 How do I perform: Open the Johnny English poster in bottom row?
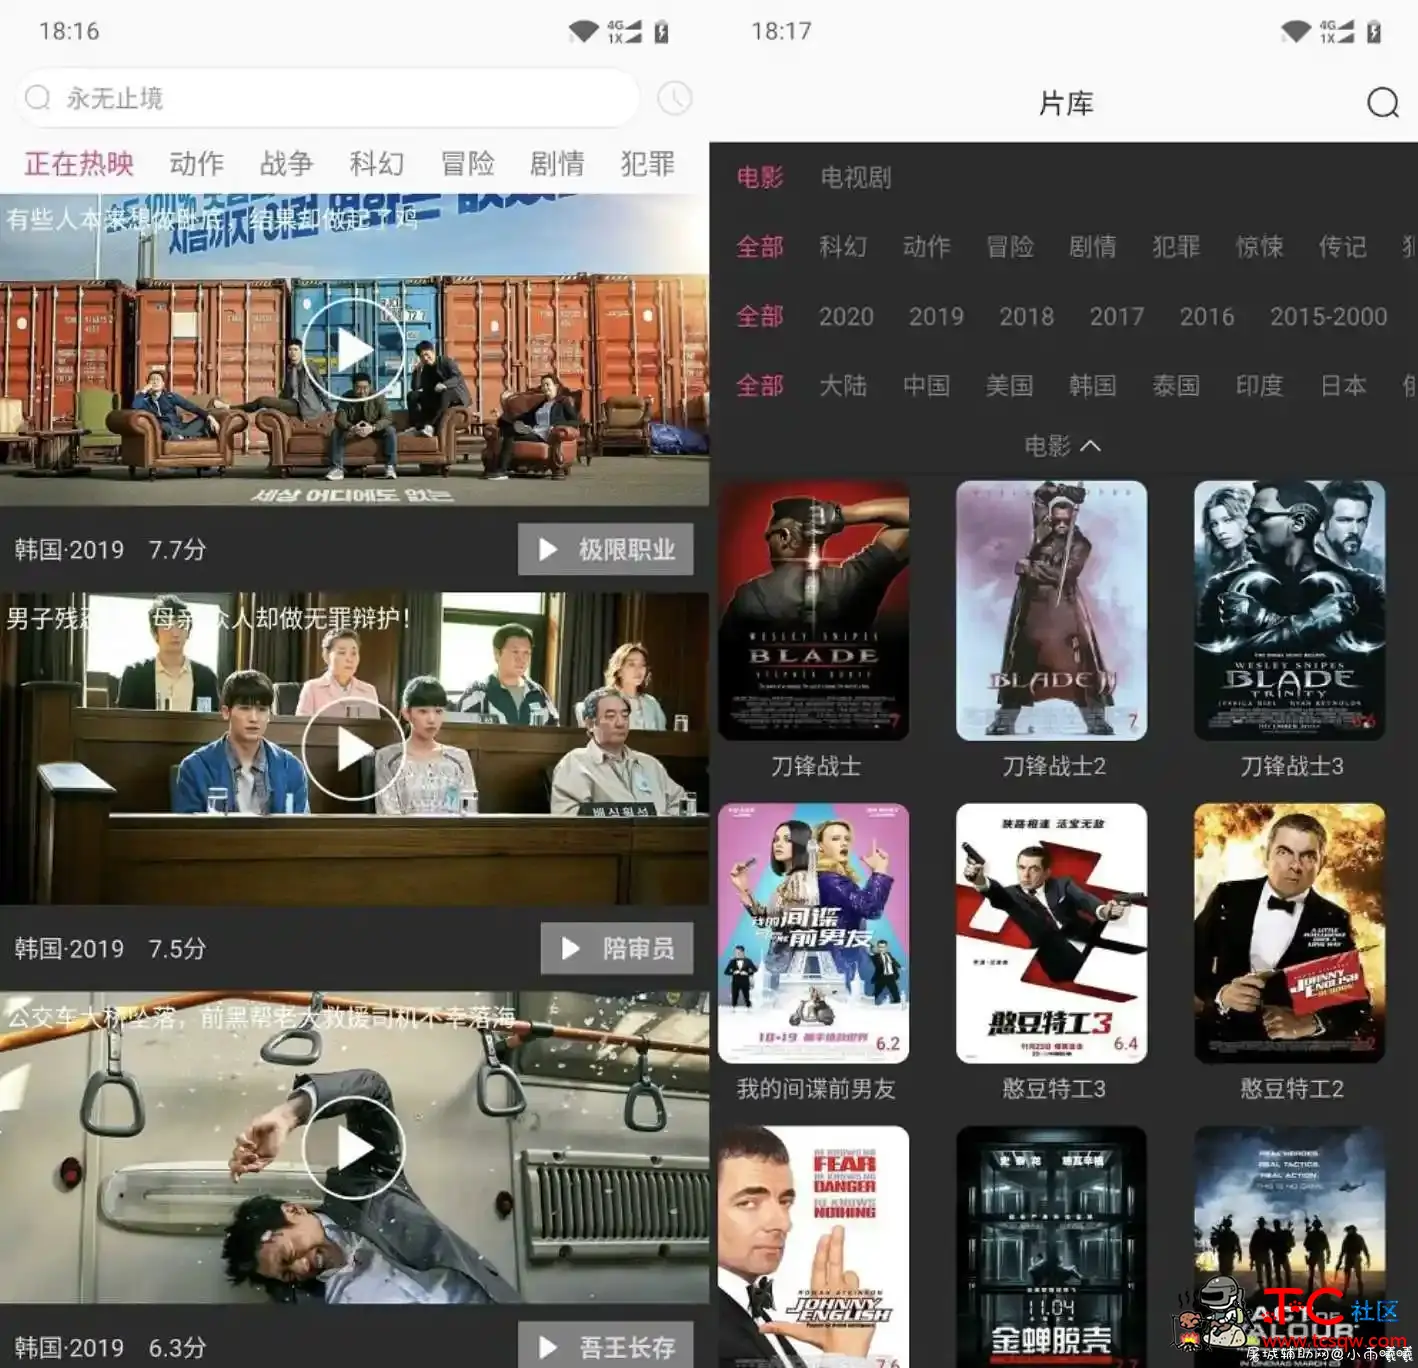pos(814,1247)
